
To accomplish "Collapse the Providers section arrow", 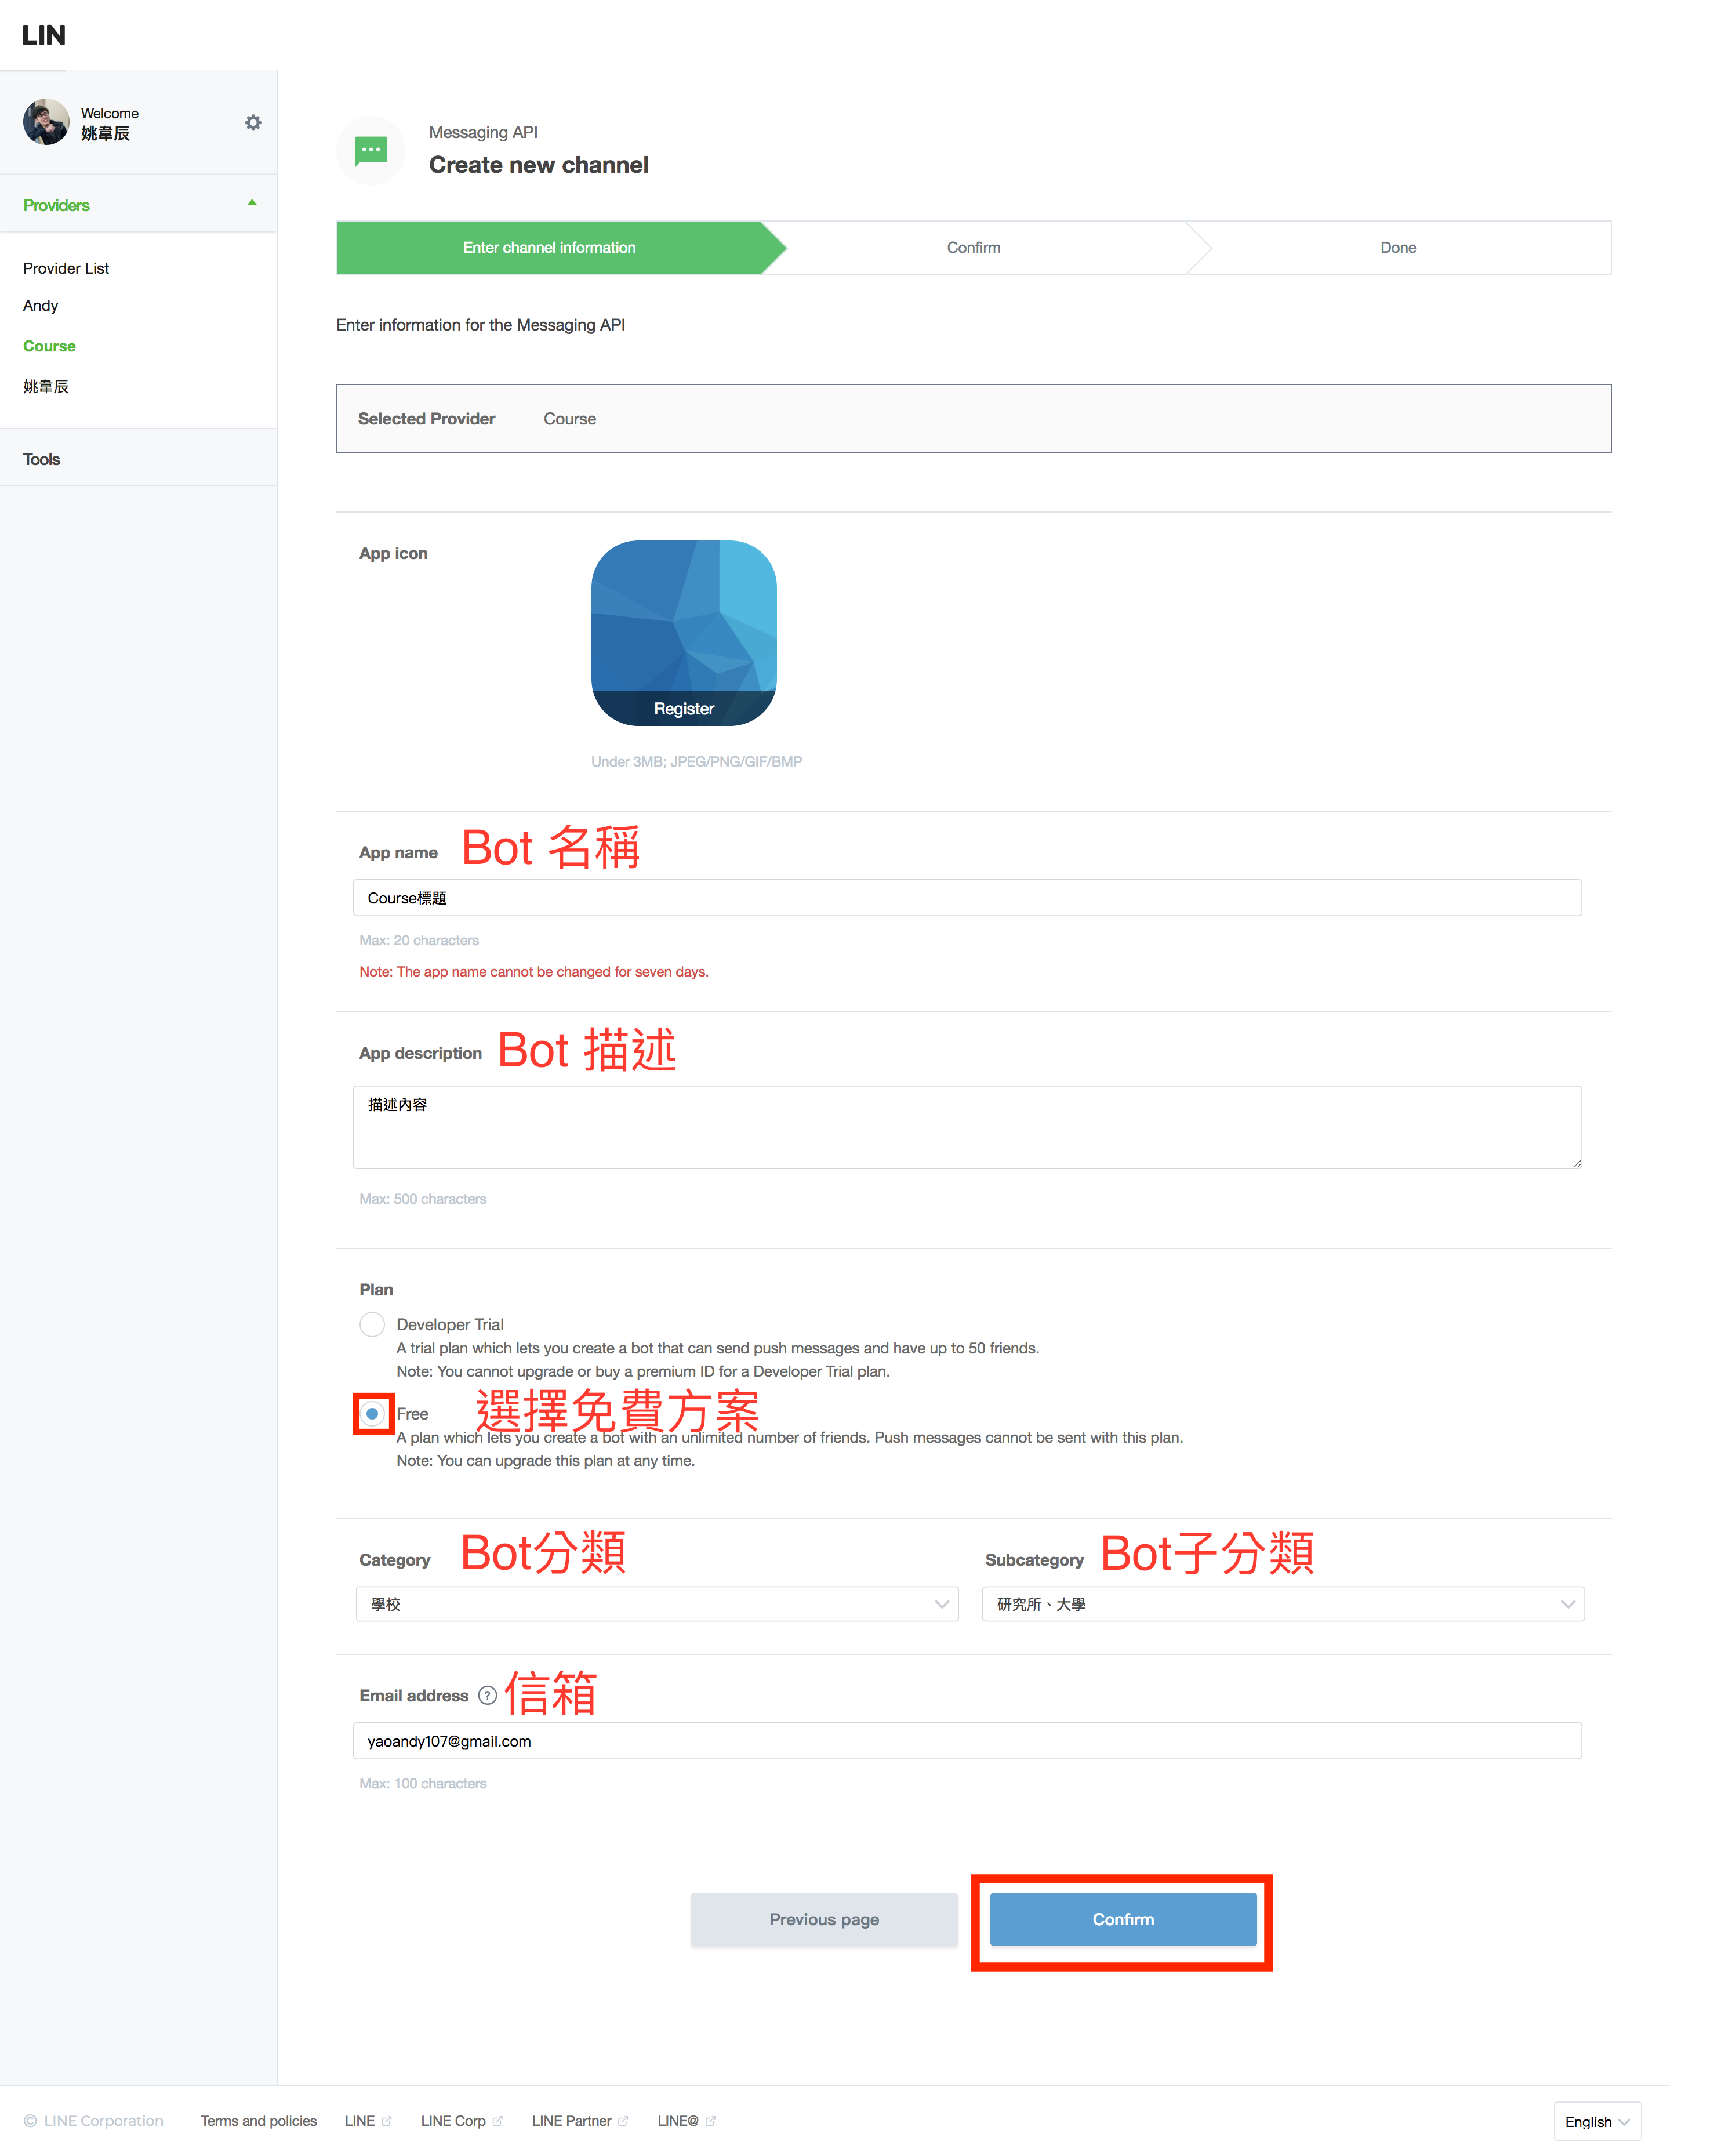I will (x=252, y=203).
